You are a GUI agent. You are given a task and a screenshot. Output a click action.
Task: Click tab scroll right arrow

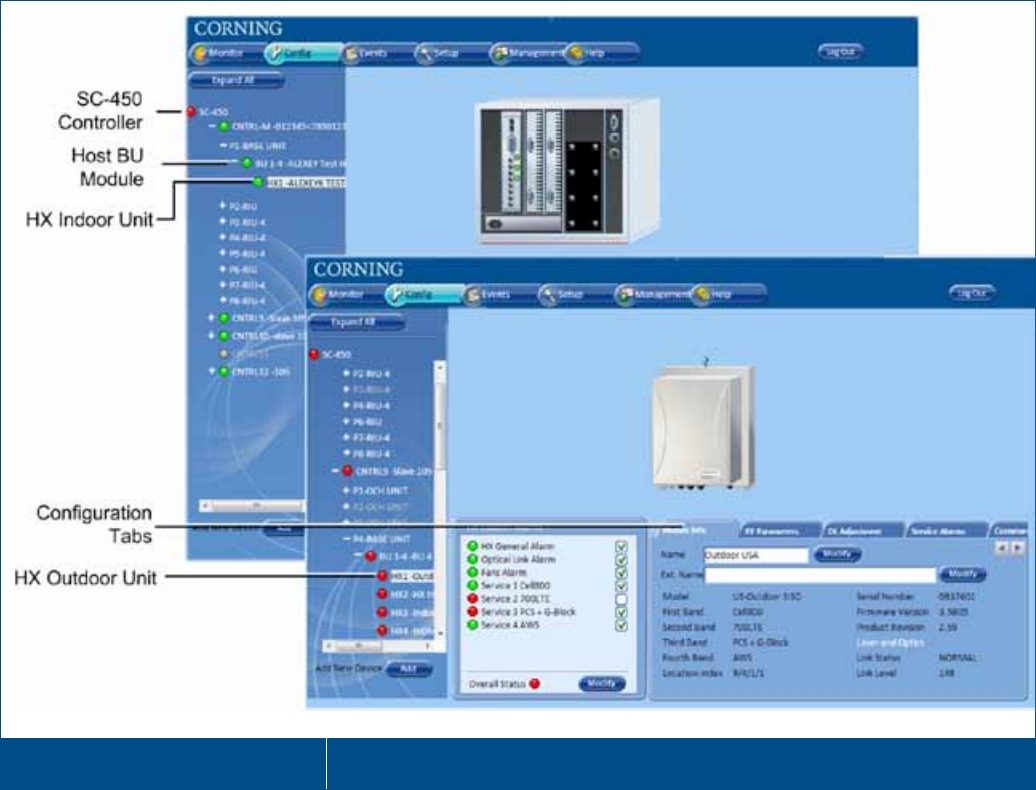pyautogui.click(x=1018, y=548)
